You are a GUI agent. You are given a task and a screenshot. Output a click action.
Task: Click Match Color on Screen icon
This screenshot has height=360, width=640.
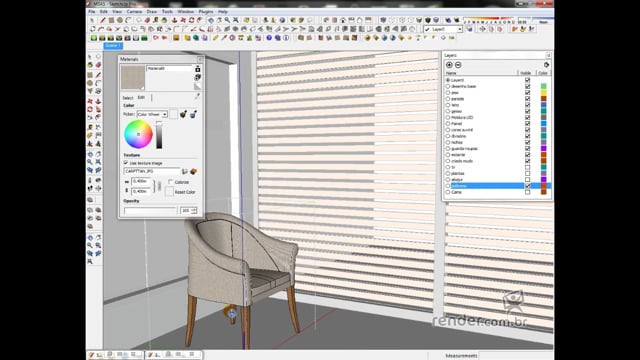pyautogui.click(x=193, y=114)
